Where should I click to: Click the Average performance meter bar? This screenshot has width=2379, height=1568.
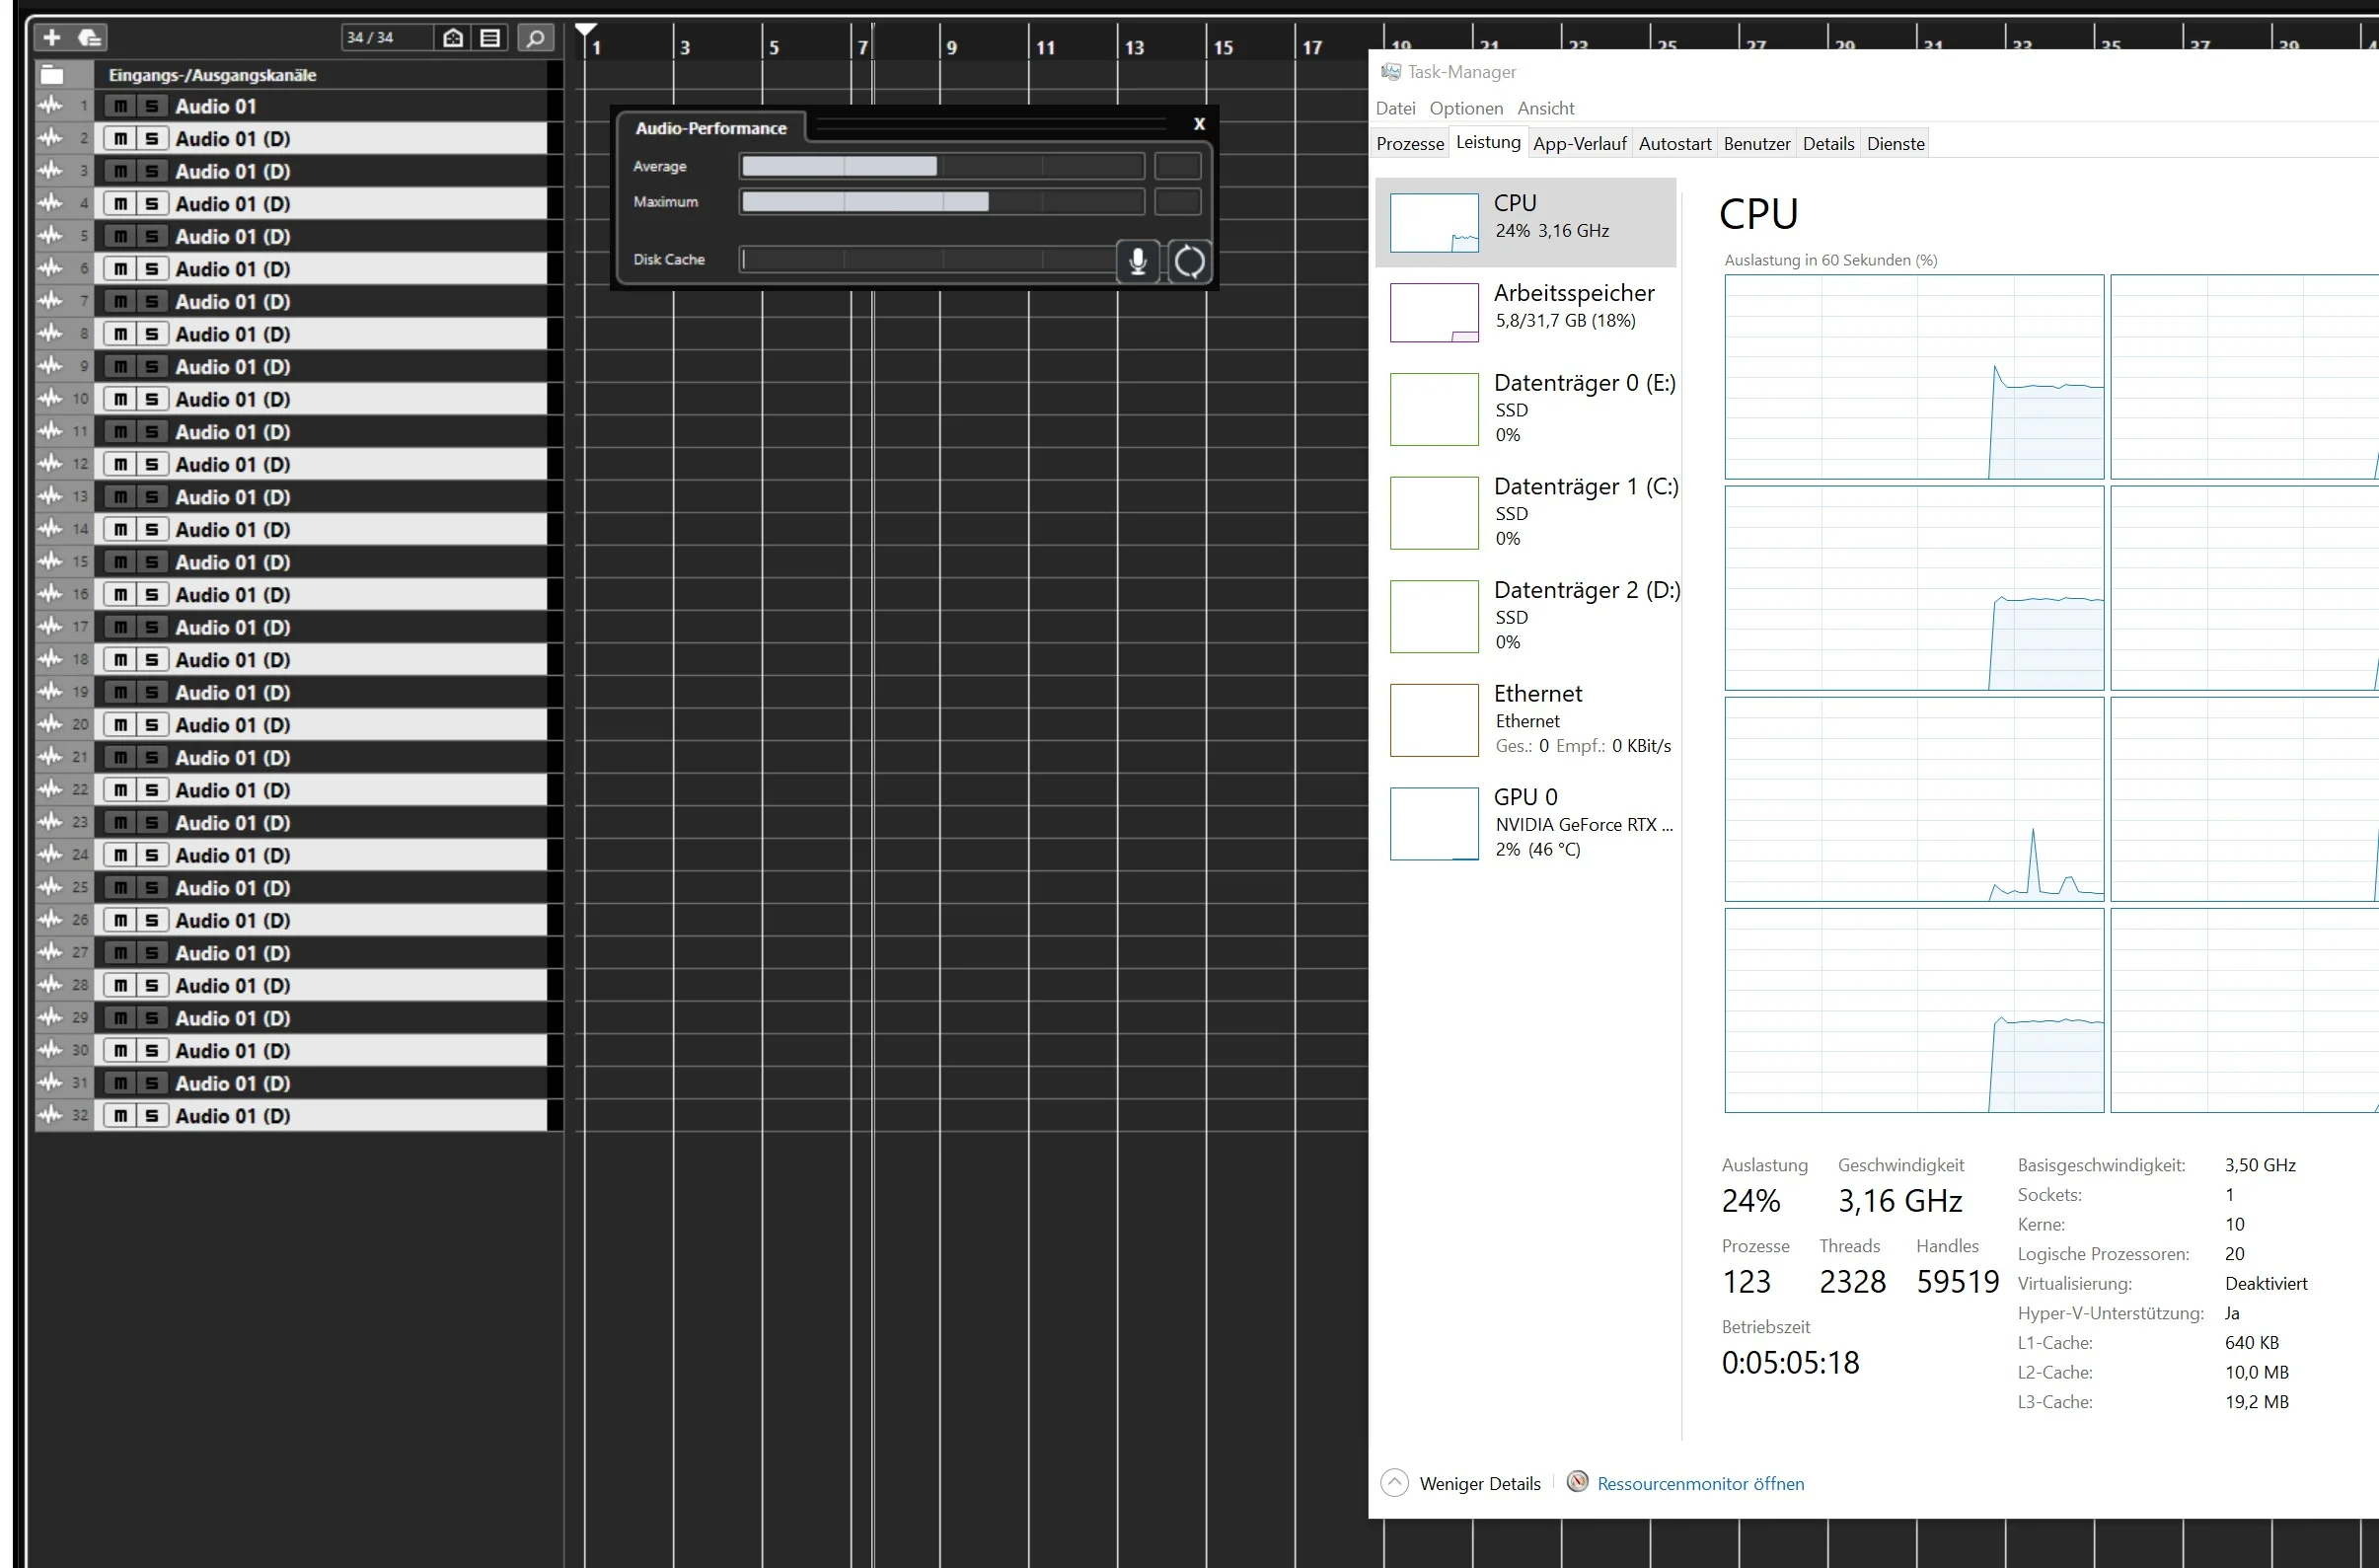click(x=942, y=166)
